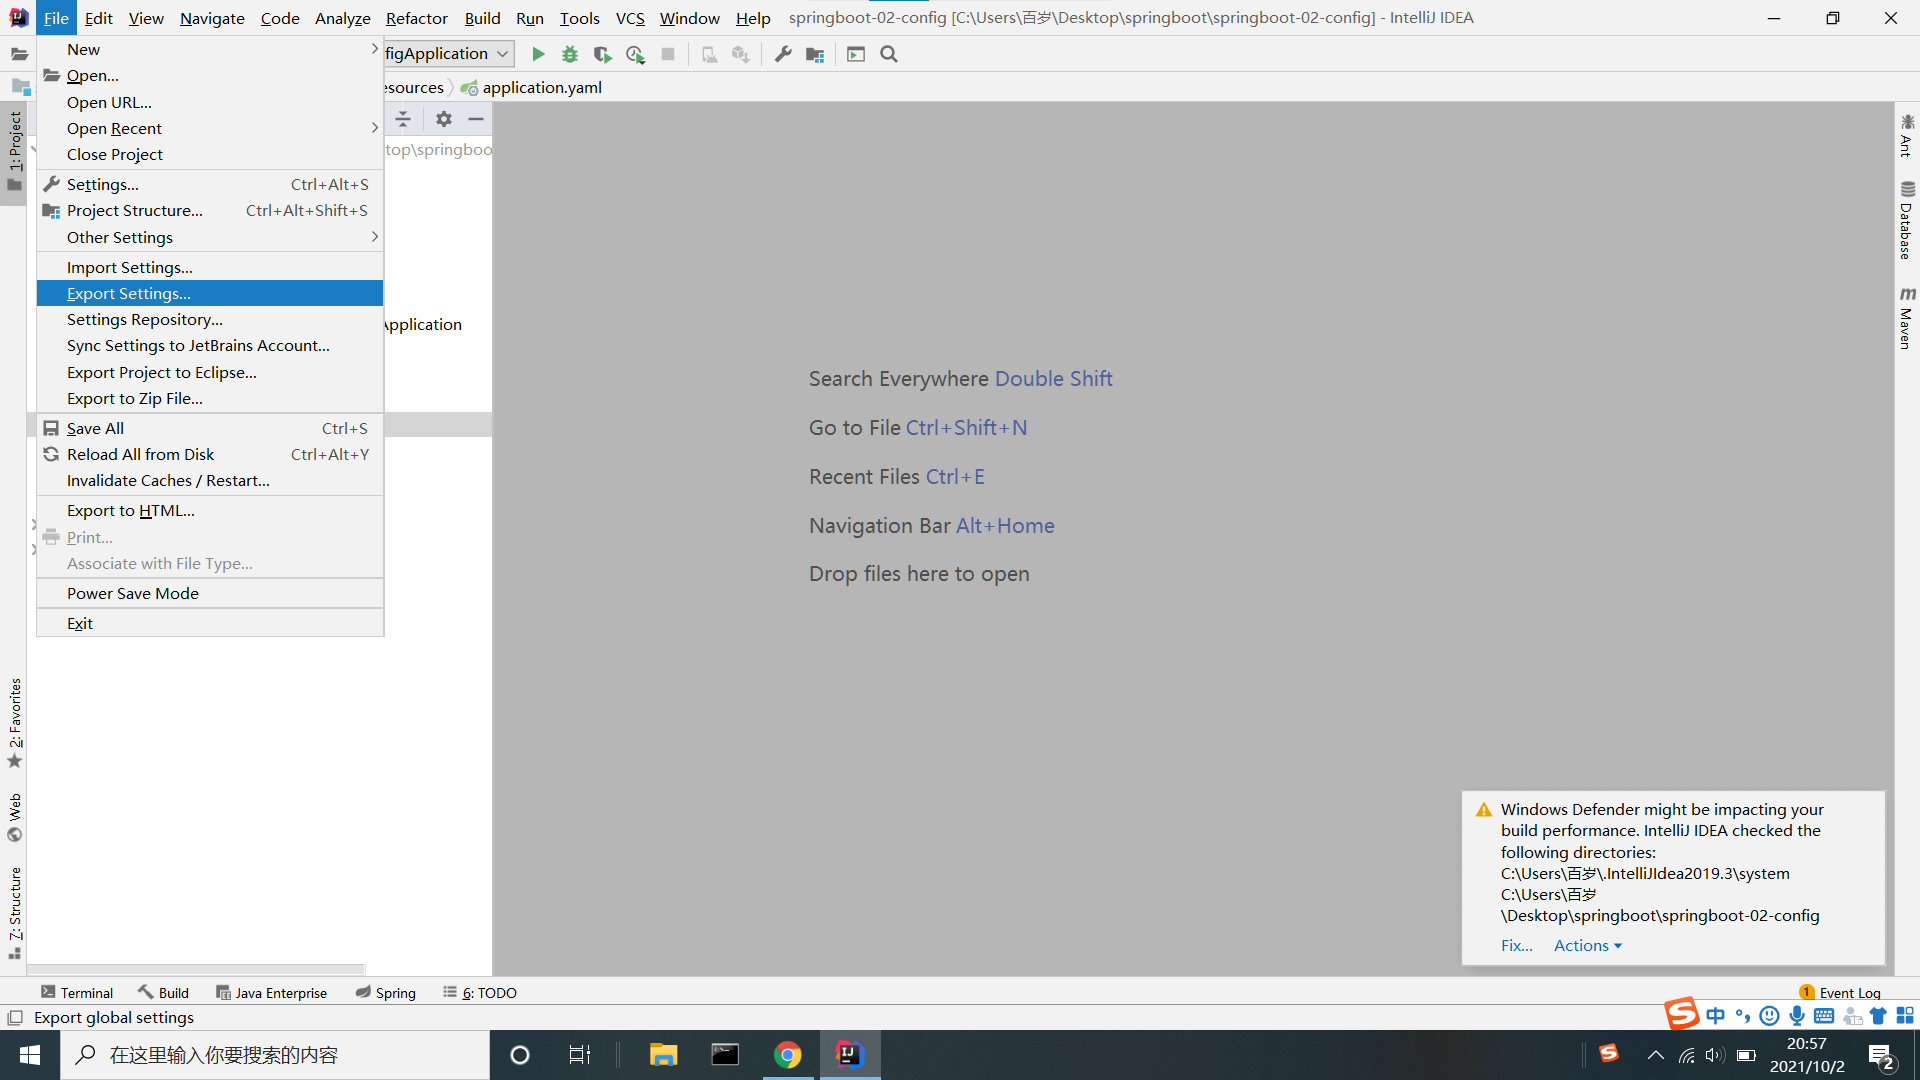Open Settings via wrench toolbar icon

(x=783, y=54)
